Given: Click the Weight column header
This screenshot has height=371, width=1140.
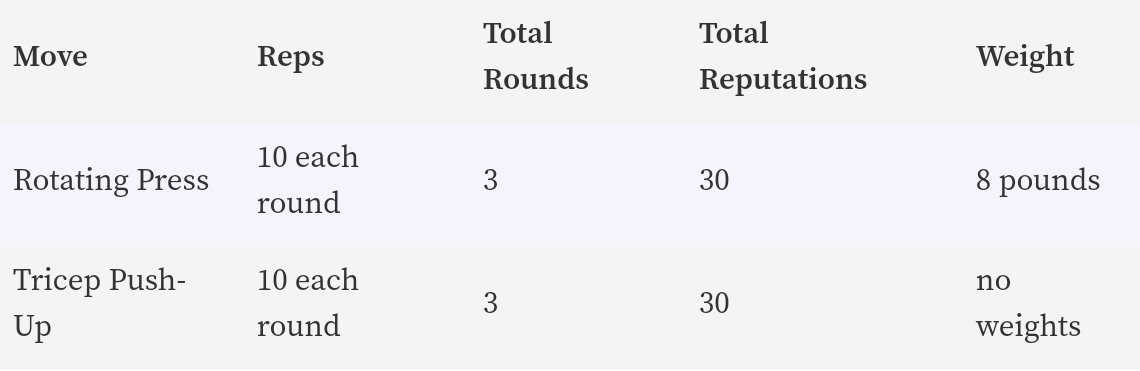Looking at the screenshot, I should point(1025,57).
